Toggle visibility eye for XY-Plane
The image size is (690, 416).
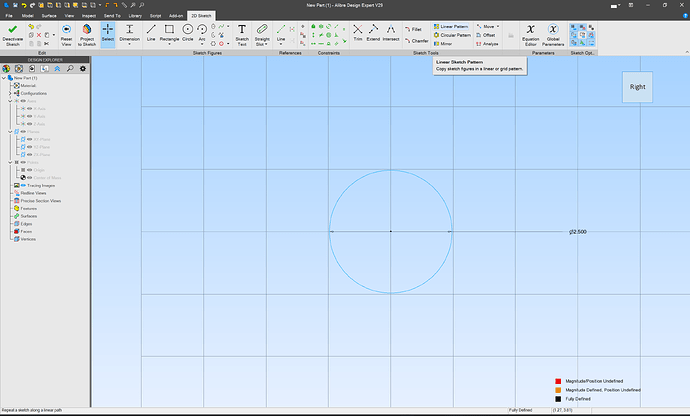click(29, 139)
